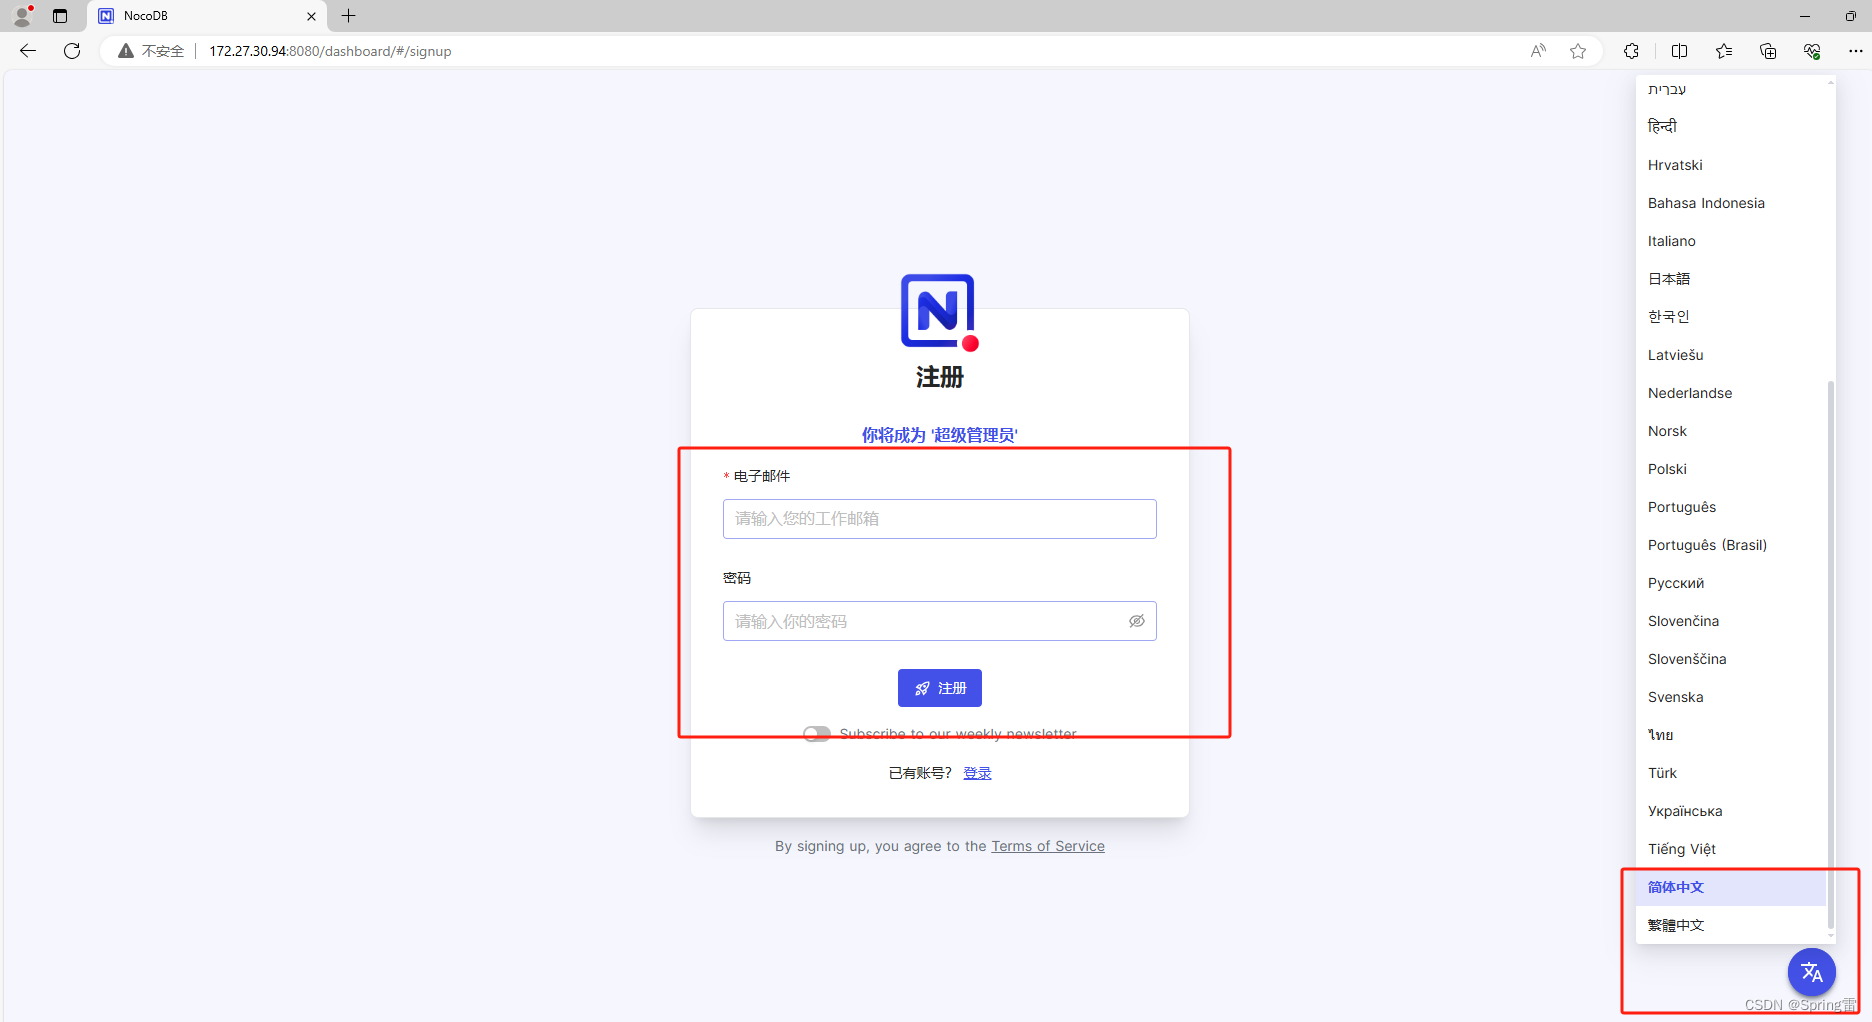Open the favorites list icon
The image size is (1872, 1022).
coord(1724,51)
